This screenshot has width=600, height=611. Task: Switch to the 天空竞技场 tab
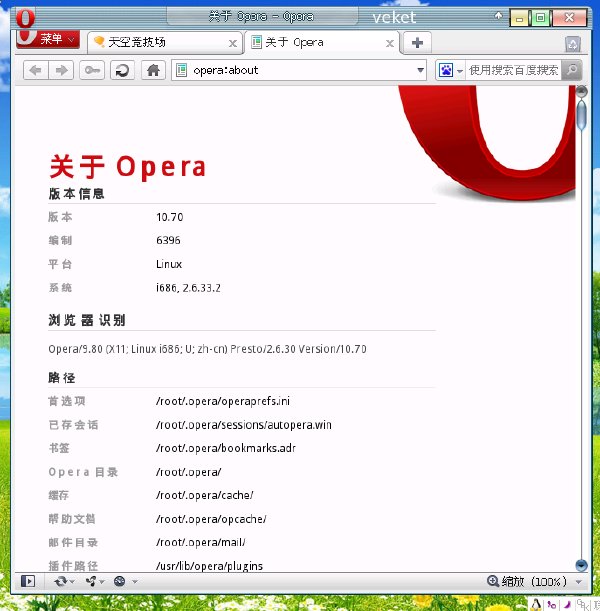point(165,42)
